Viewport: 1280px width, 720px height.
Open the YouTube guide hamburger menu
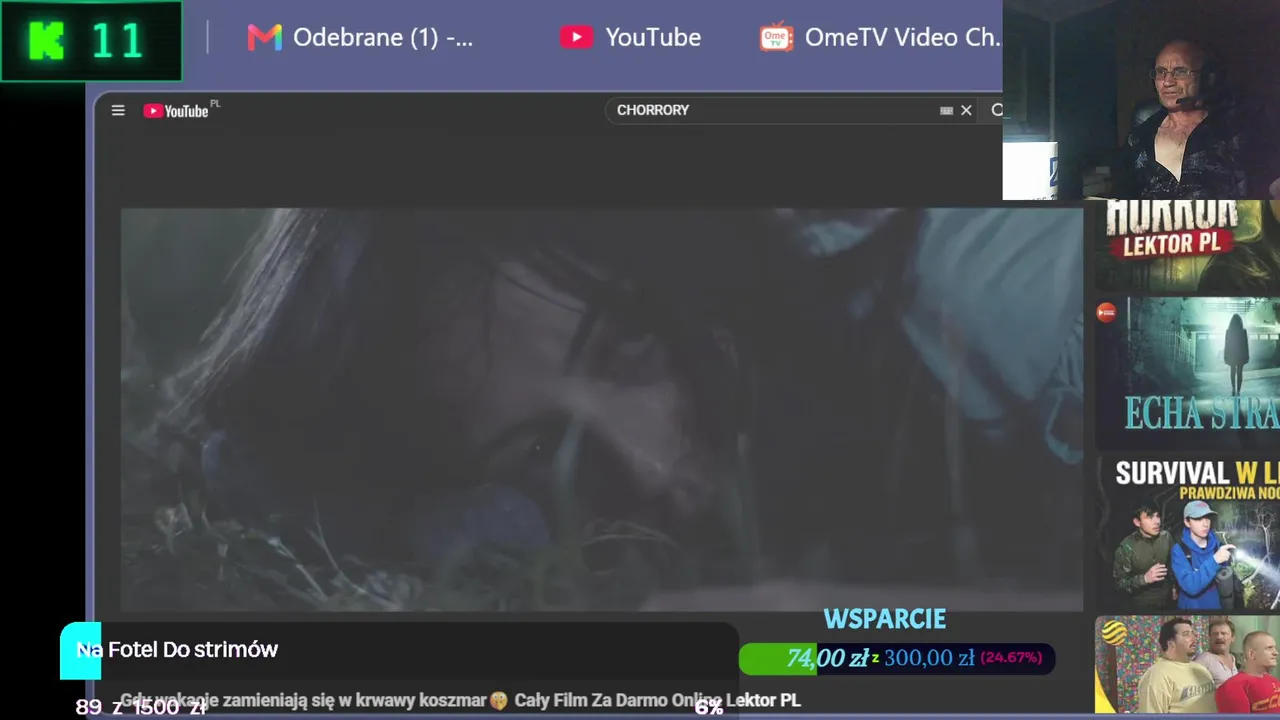coord(118,110)
